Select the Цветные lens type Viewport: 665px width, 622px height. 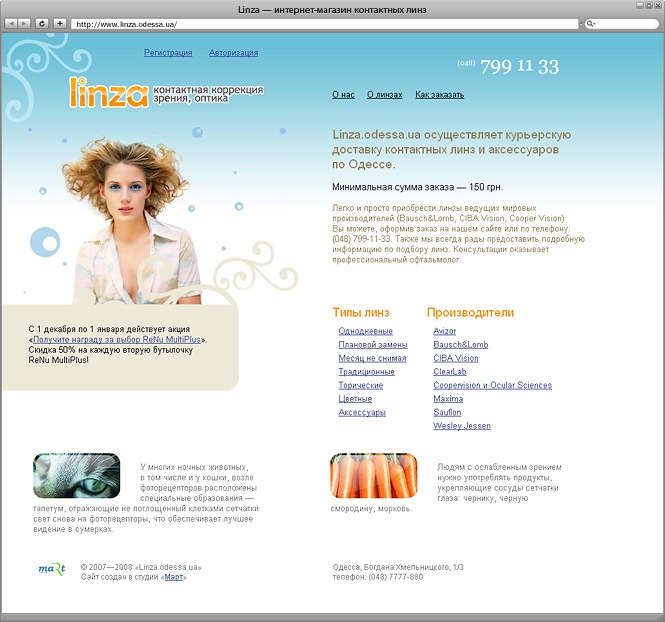click(x=355, y=399)
